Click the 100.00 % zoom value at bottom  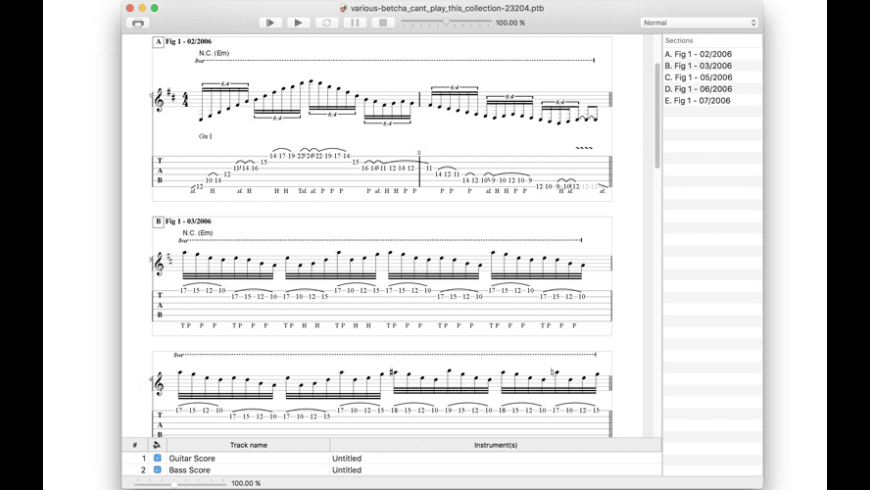tap(246, 483)
